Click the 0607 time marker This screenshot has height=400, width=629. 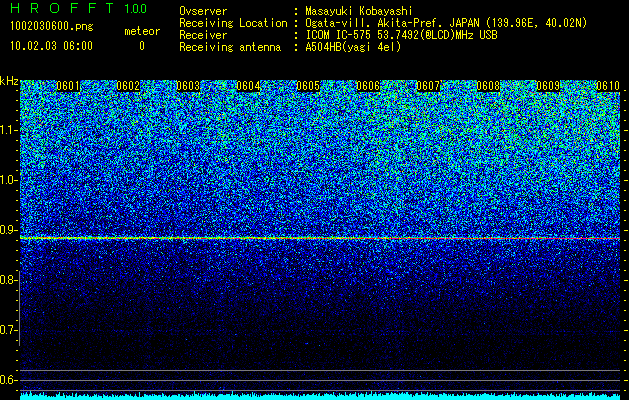[428, 86]
